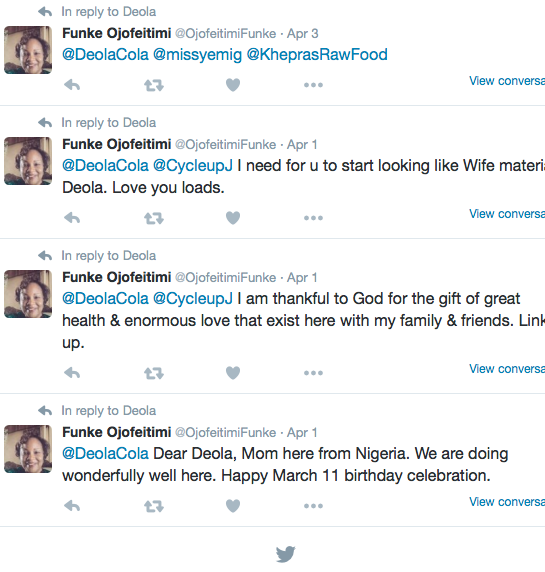Like the Apr 3 tweet
545x572 pixels.
[x=233, y=85]
